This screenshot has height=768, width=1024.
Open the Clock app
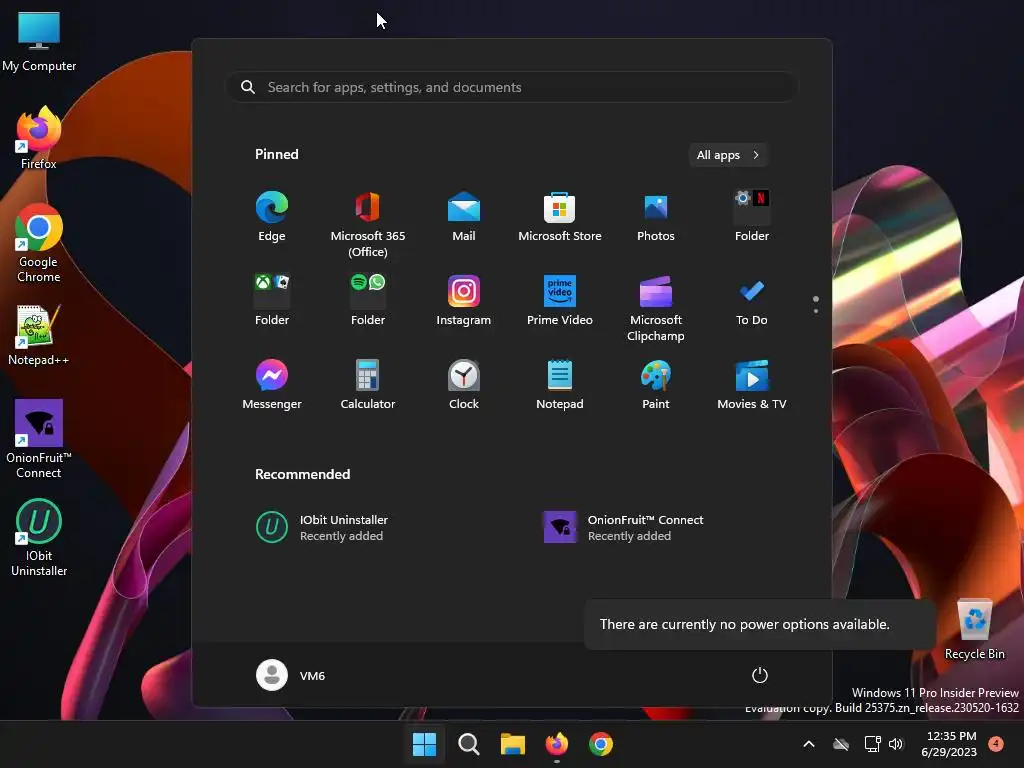pyautogui.click(x=464, y=385)
